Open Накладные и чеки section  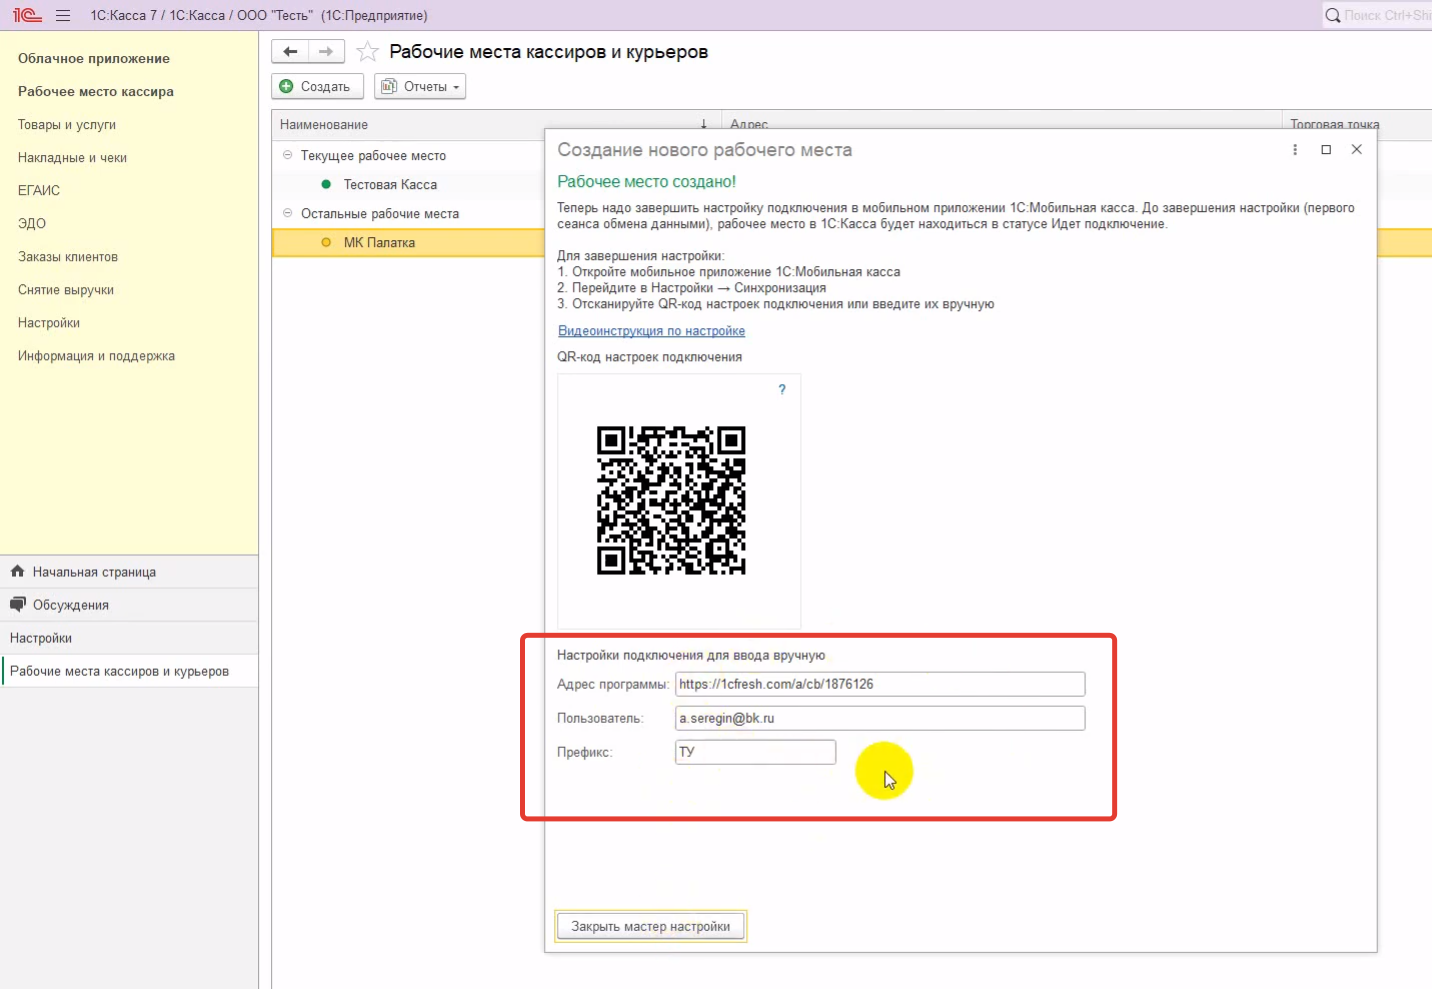[72, 157]
